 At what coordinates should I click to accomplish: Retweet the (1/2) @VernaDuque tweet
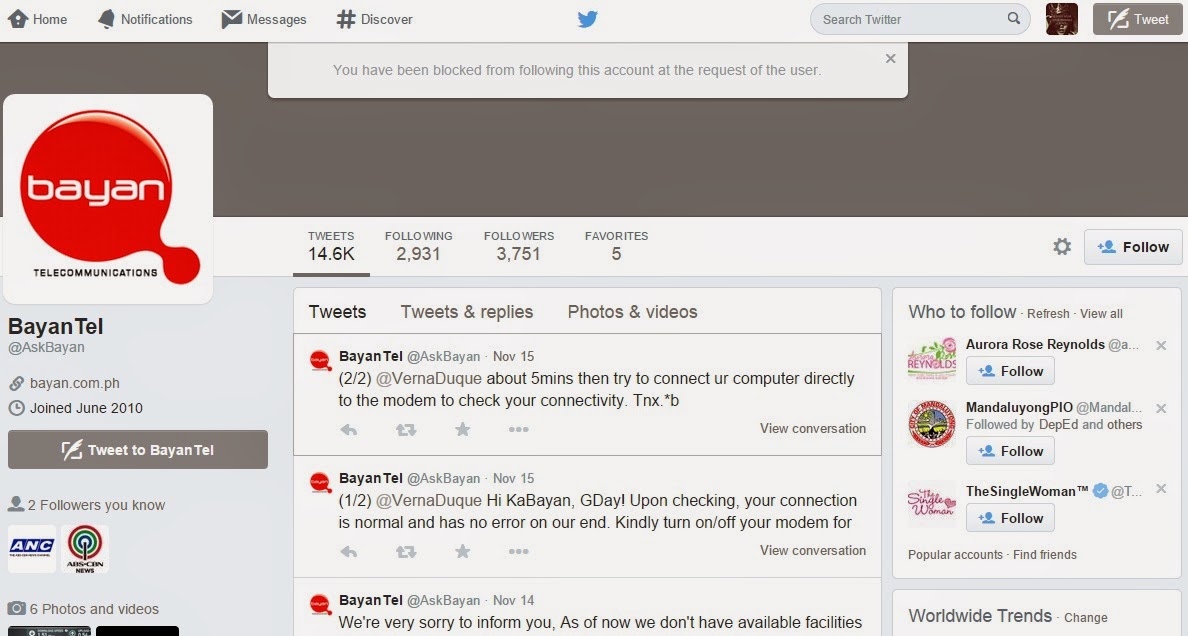tap(406, 552)
